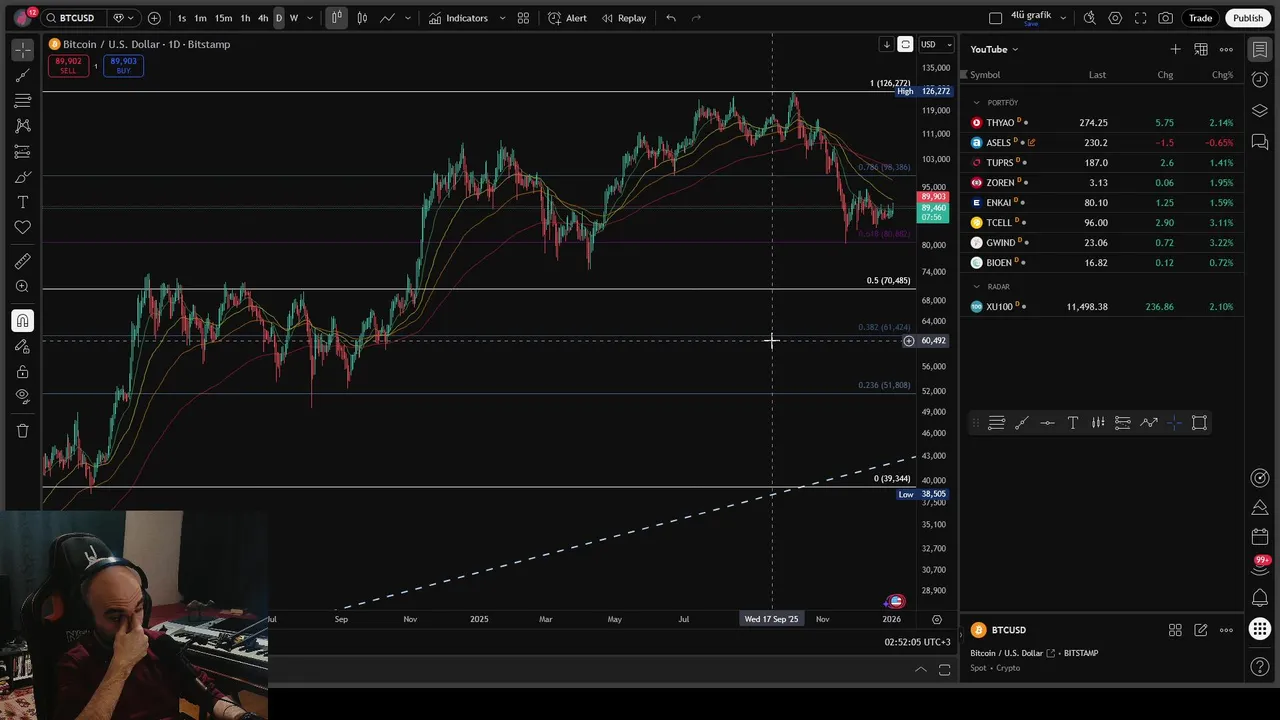Viewport: 1280px width, 720px height.
Task: Open the timeframe interval dropdown arrow
Action: click(x=309, y=18)
